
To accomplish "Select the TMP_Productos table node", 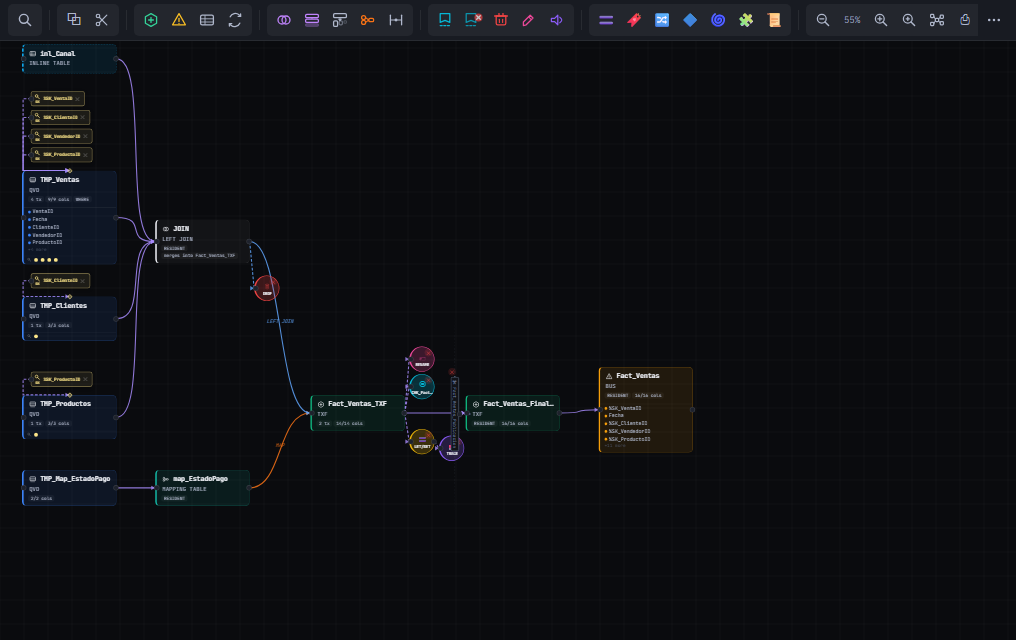I will pos(69,417).
